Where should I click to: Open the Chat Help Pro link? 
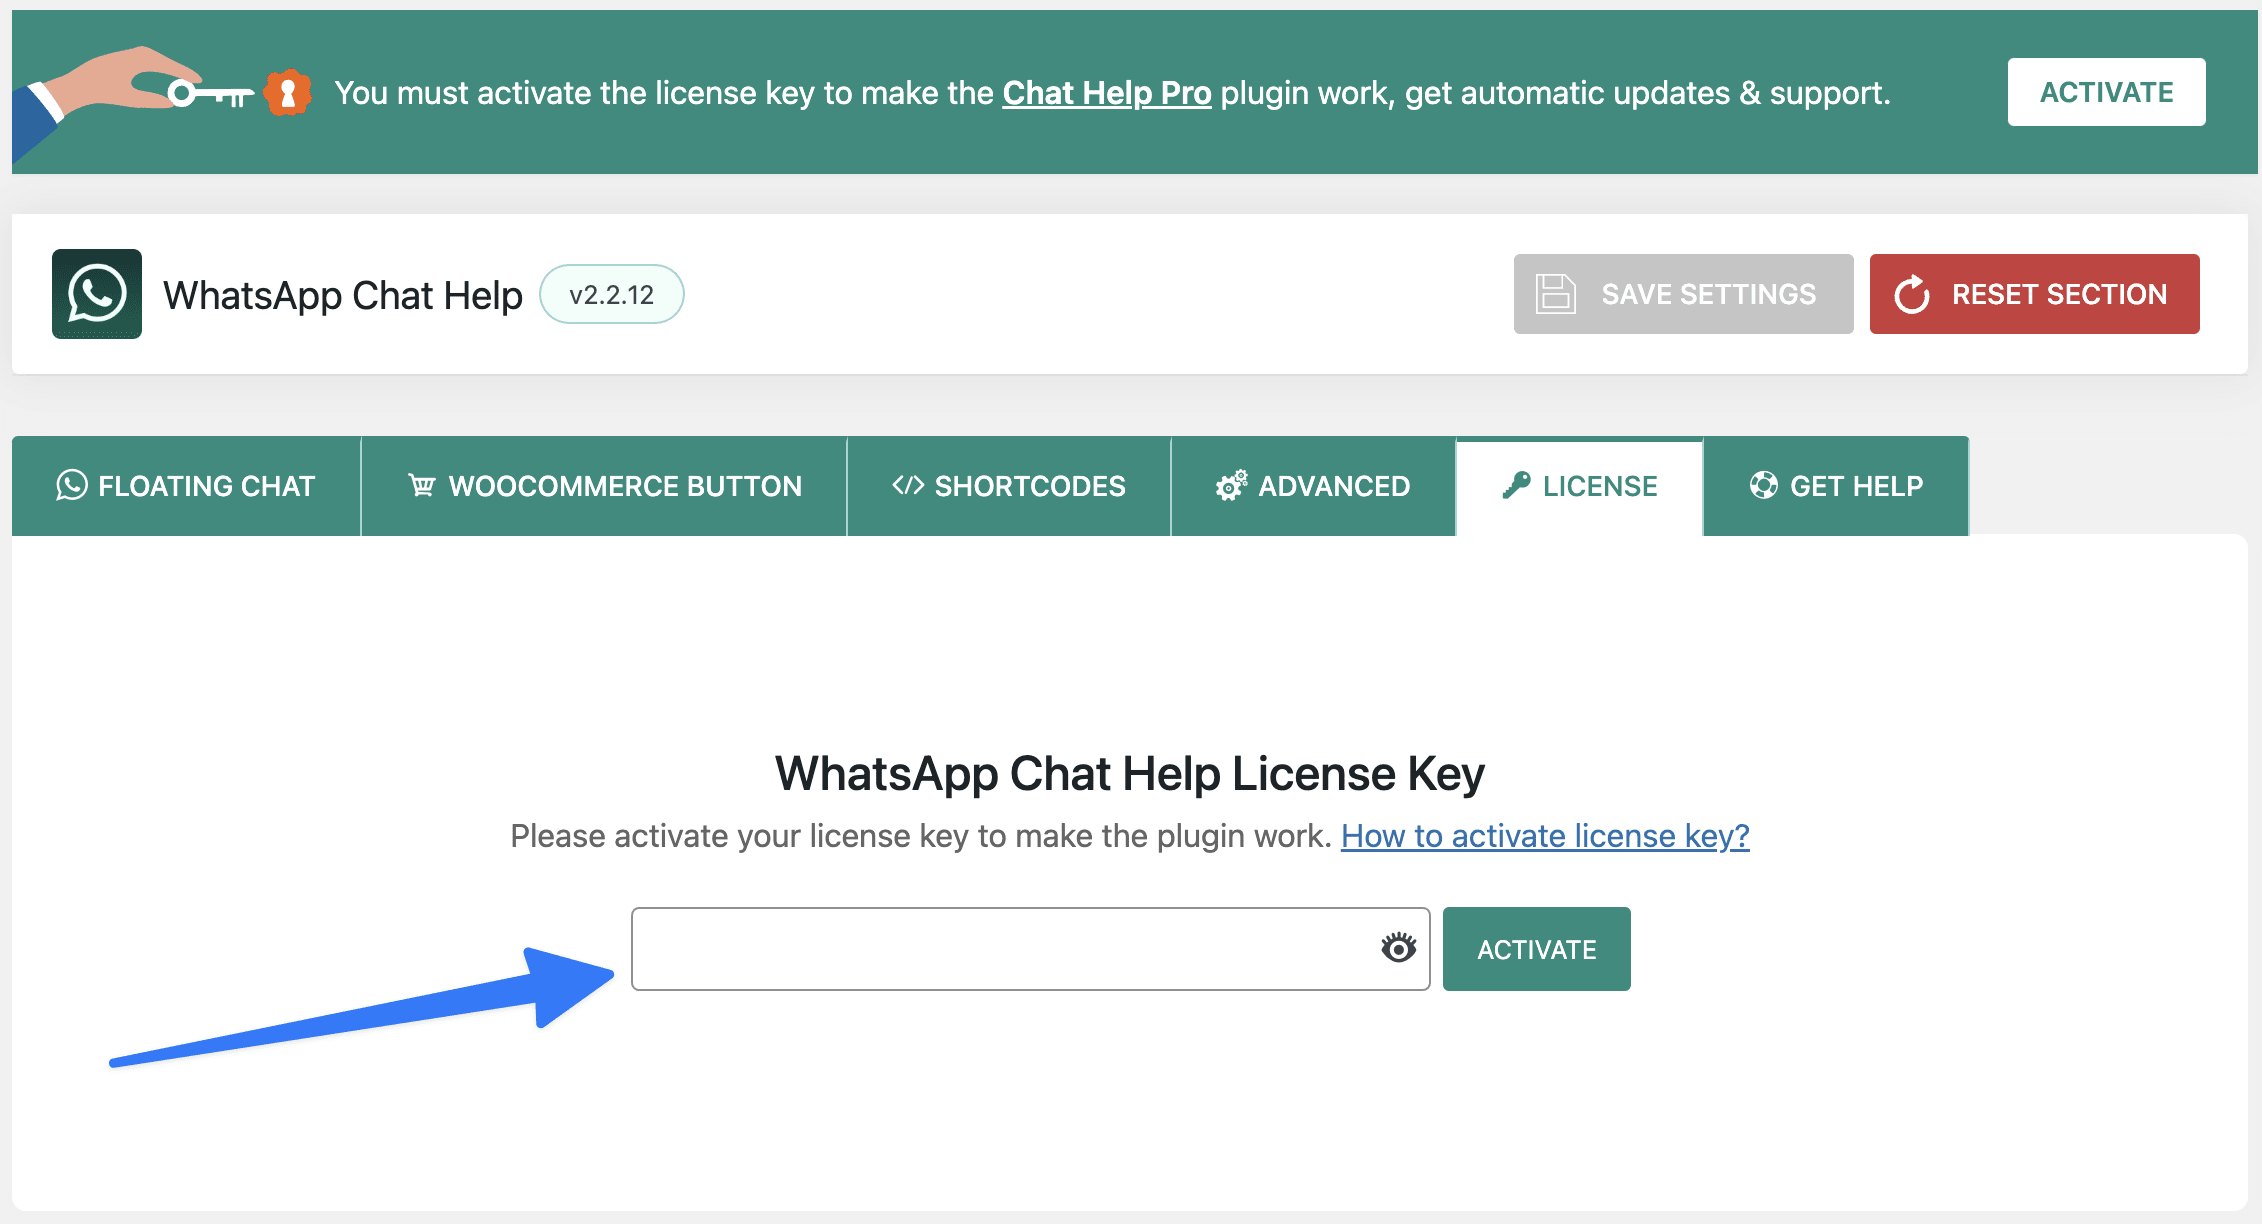pyautogui.click(x=1107, y=93)
